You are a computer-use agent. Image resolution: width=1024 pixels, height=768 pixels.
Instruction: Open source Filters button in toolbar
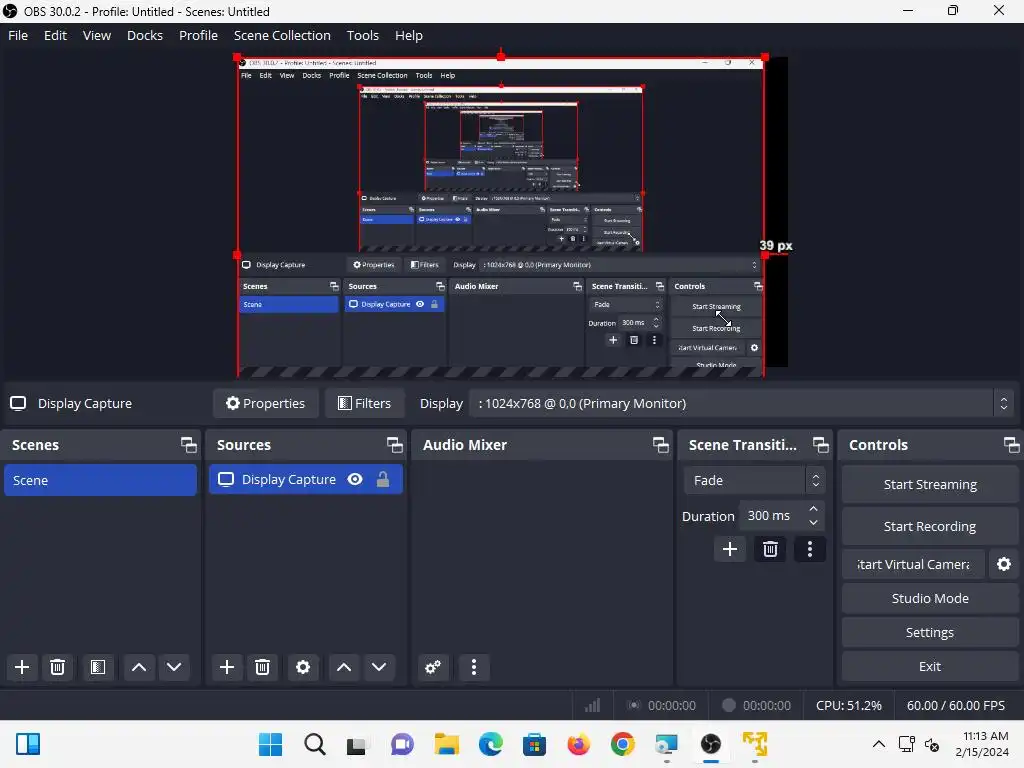(x=364, y=404)
